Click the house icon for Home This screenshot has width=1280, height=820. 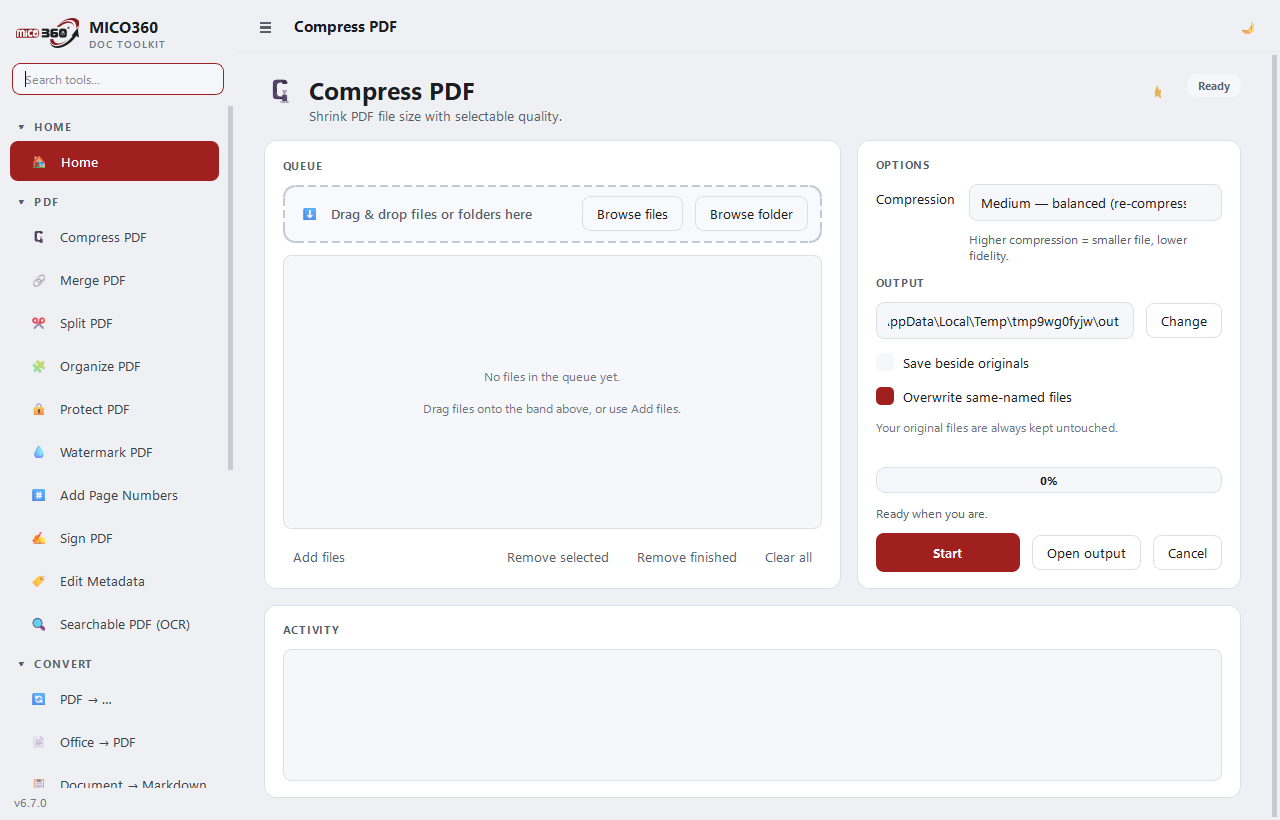[39, 162]
